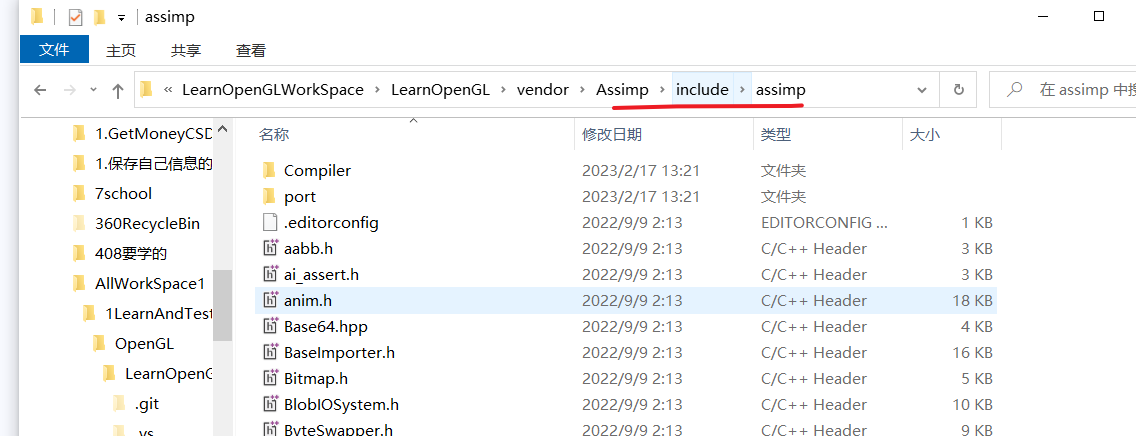Expand chevron after include breadcrumb
Image resolution: width=1136 pixels, height=436 pixels.
(742, 90)
